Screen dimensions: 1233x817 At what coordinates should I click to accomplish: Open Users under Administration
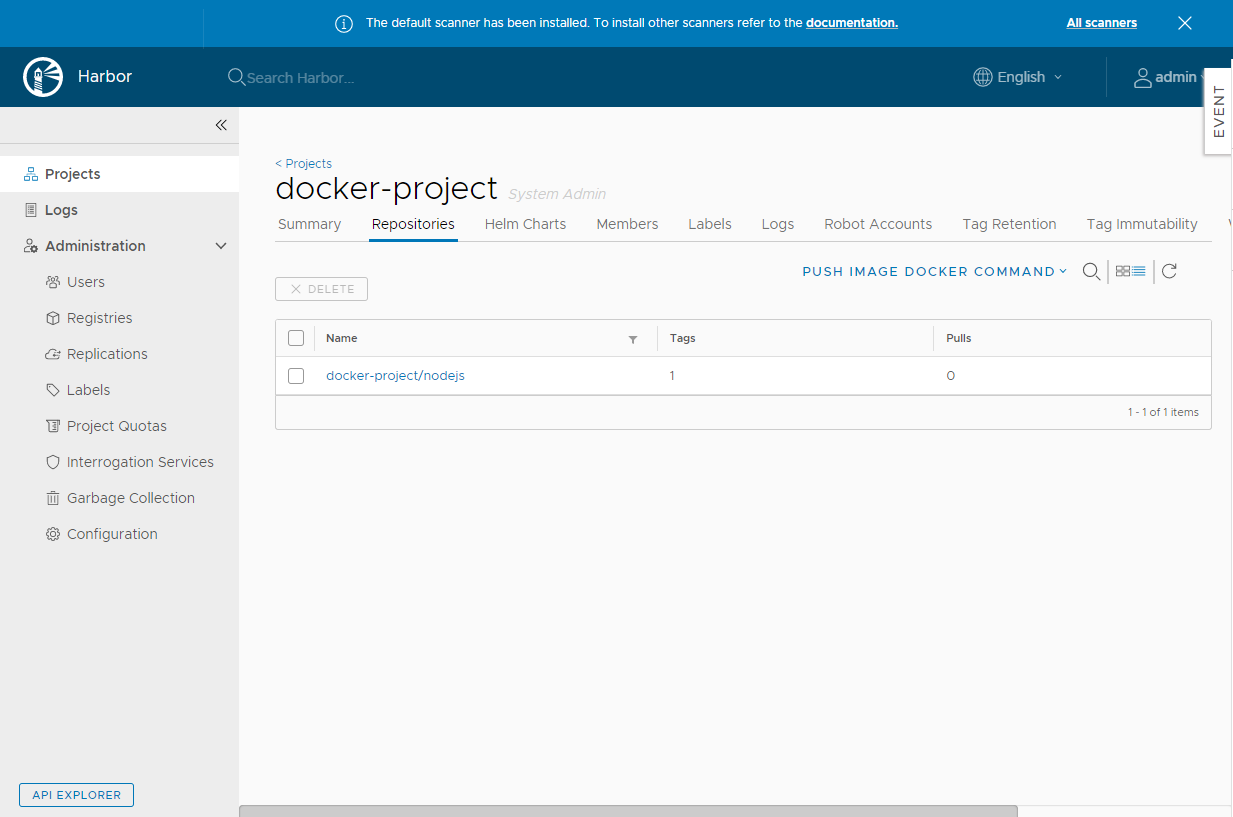tap(86, 282)
